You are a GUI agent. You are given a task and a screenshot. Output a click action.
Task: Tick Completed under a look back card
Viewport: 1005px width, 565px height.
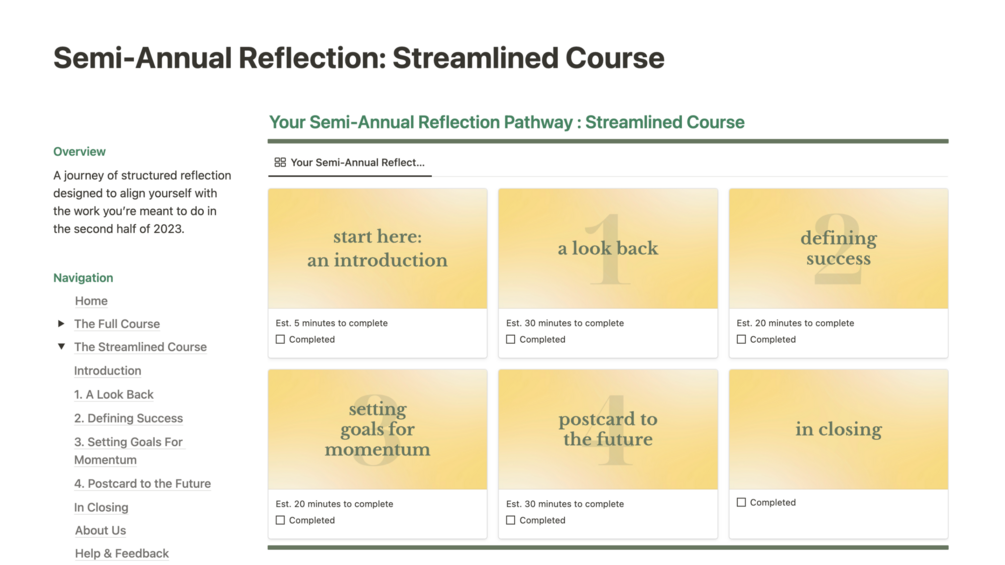pos(511,340)
